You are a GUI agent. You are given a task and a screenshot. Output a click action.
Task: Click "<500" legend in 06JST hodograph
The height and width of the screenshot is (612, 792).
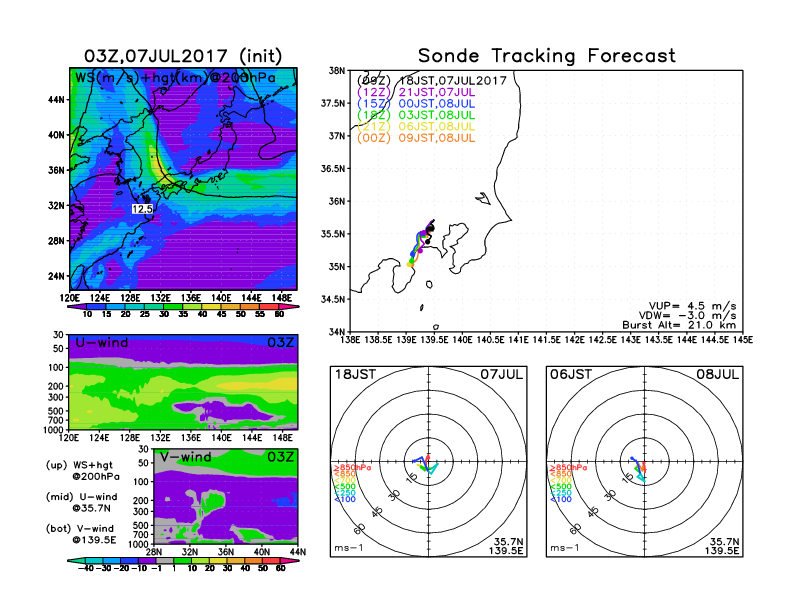point(561,487)
